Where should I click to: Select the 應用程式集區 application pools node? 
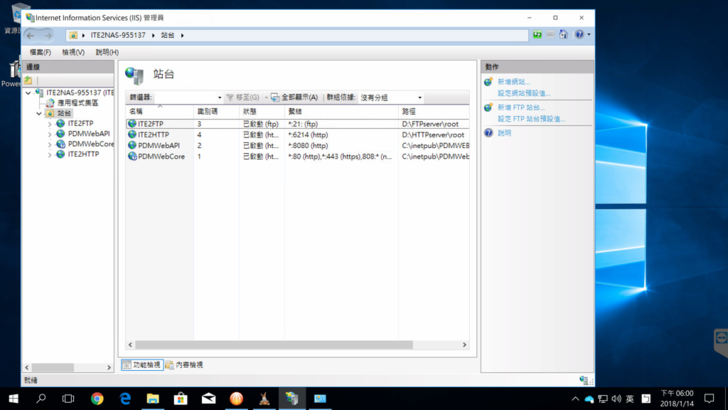[x=50, y=103]
